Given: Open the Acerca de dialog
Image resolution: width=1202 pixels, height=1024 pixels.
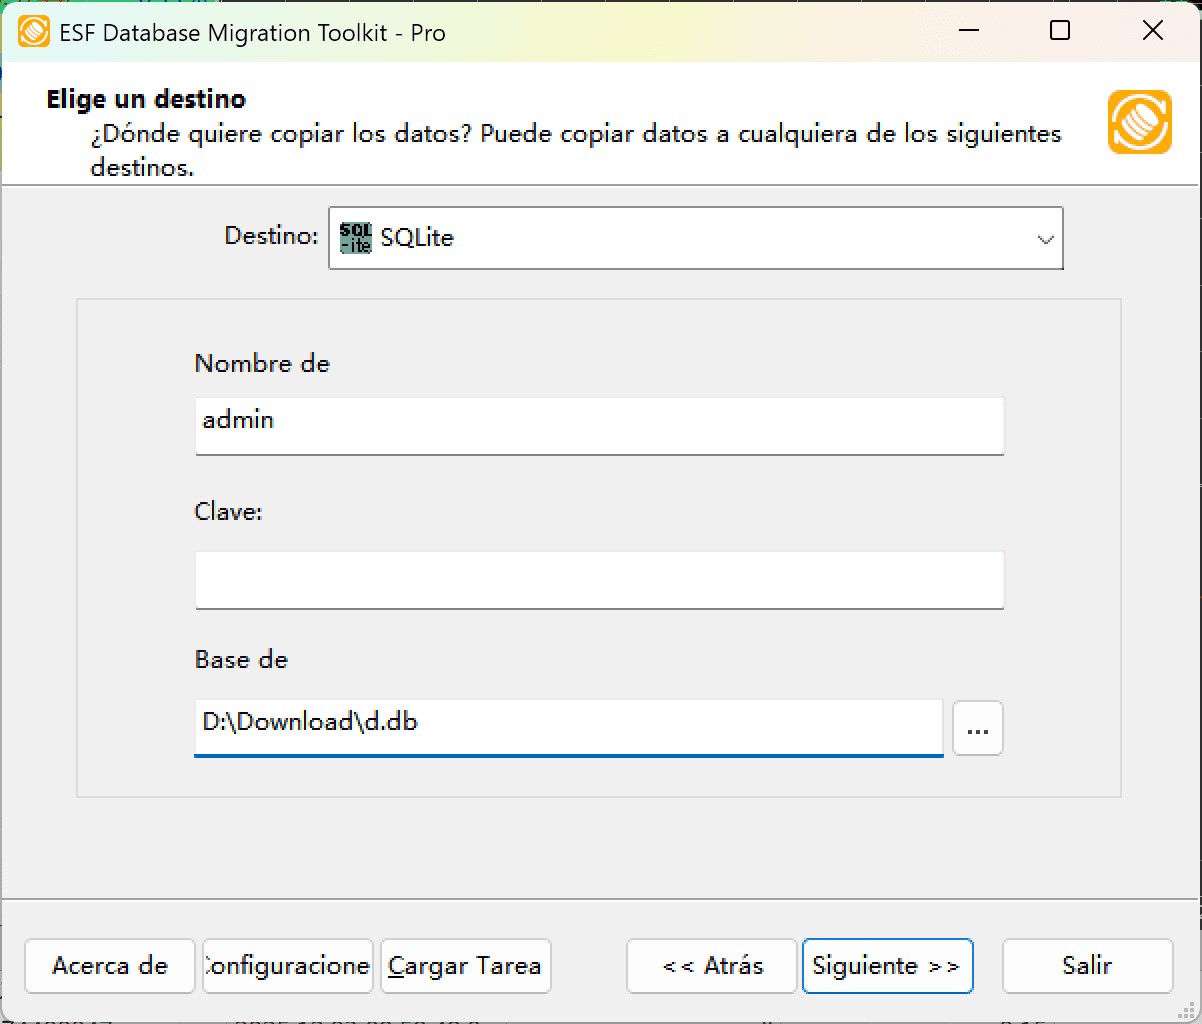Looking at the screenshot, I should point(109,966).
